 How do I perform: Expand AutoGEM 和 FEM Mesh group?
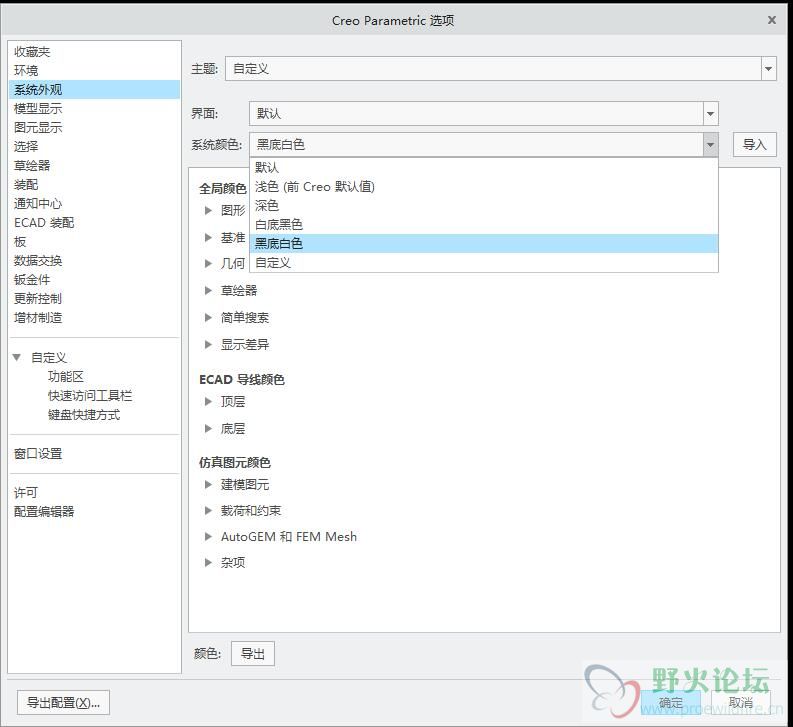coord(208,537)
